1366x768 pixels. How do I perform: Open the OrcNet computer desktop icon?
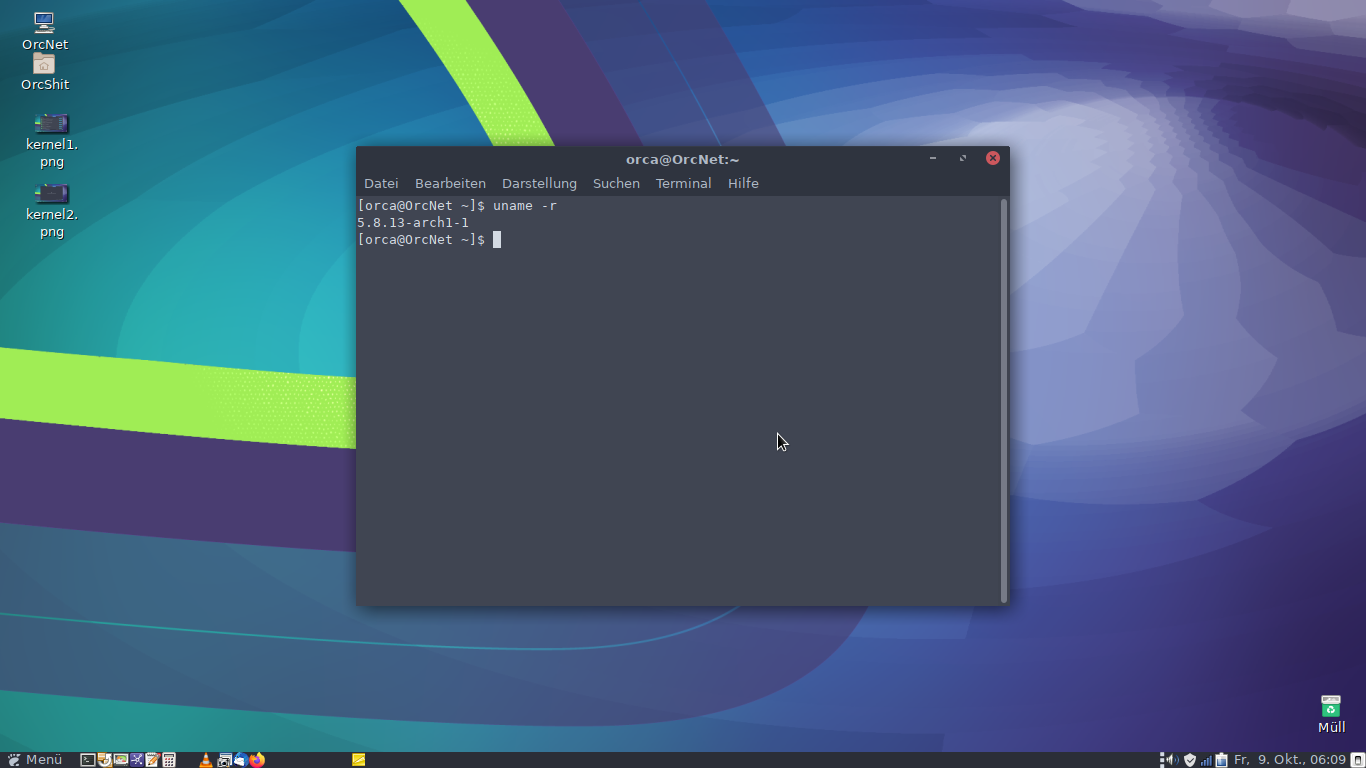(x=44, y=31)
